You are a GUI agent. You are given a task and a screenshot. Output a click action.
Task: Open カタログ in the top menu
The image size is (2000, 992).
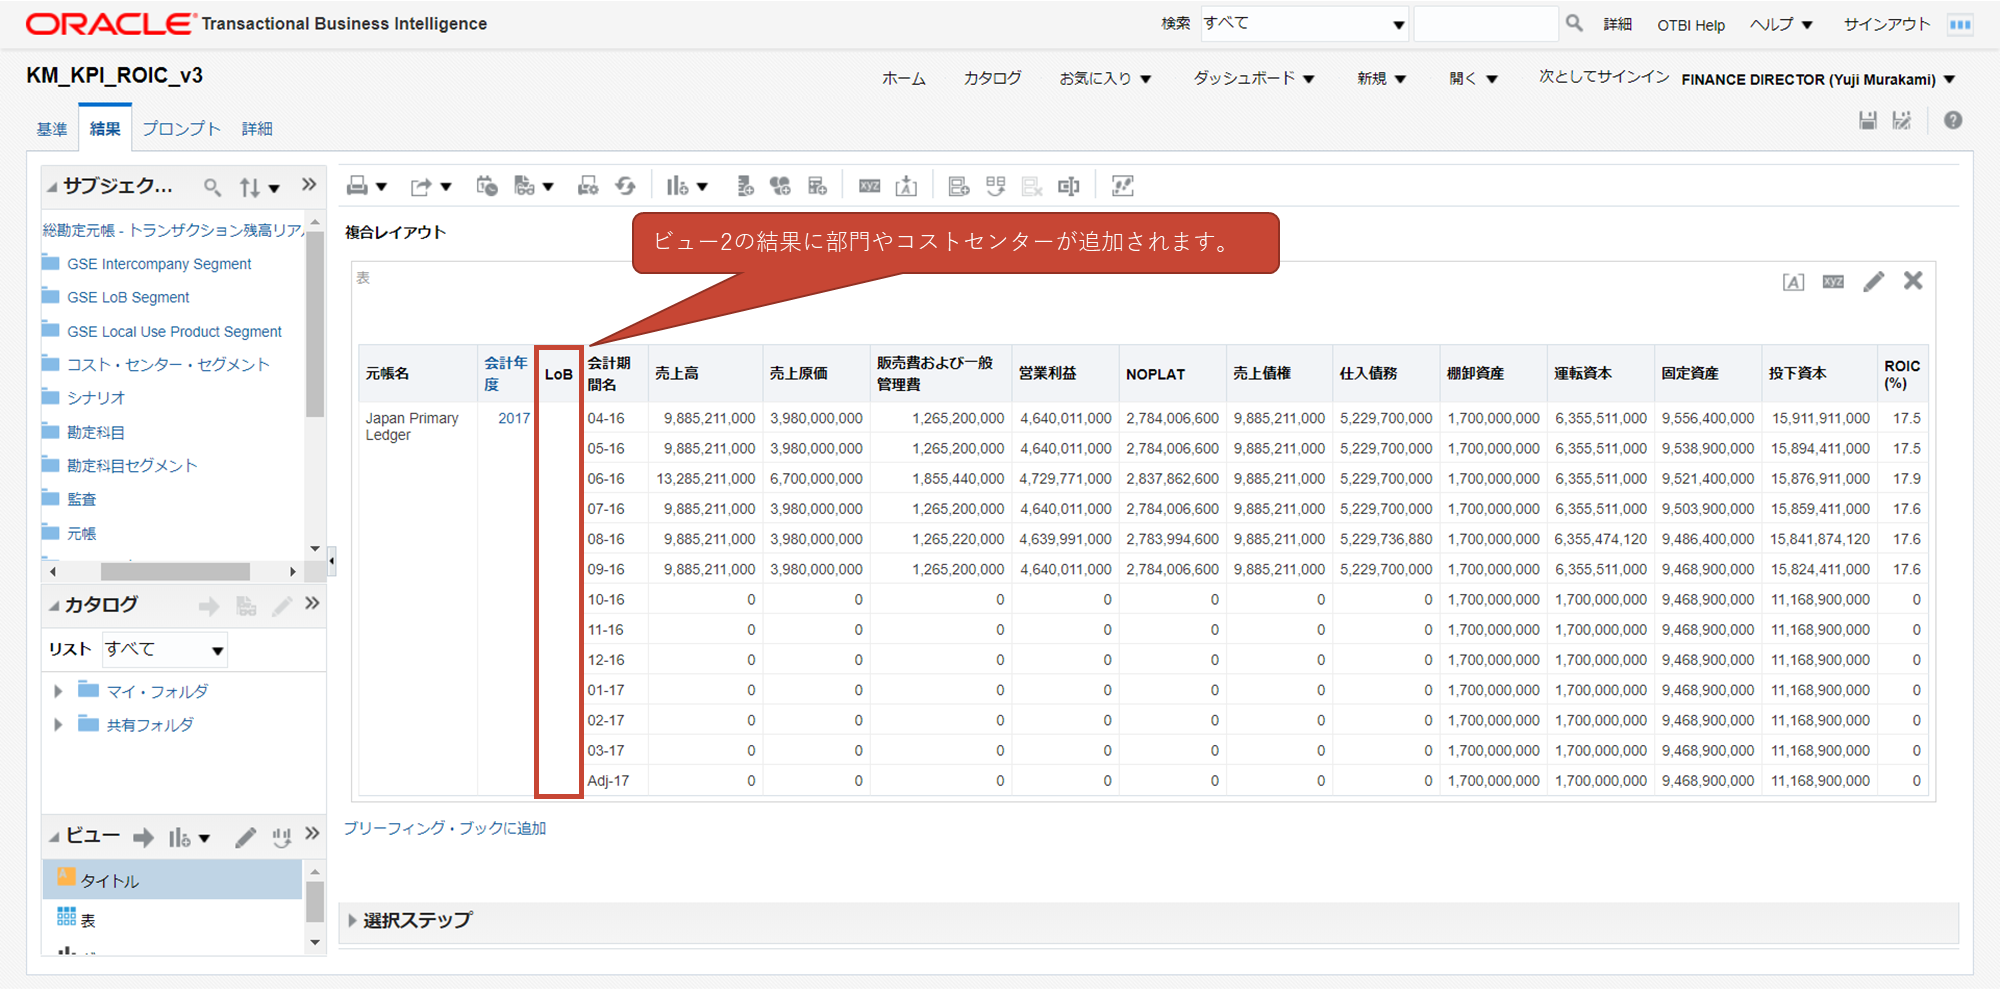pyautogui.click(x=992, y=78)
